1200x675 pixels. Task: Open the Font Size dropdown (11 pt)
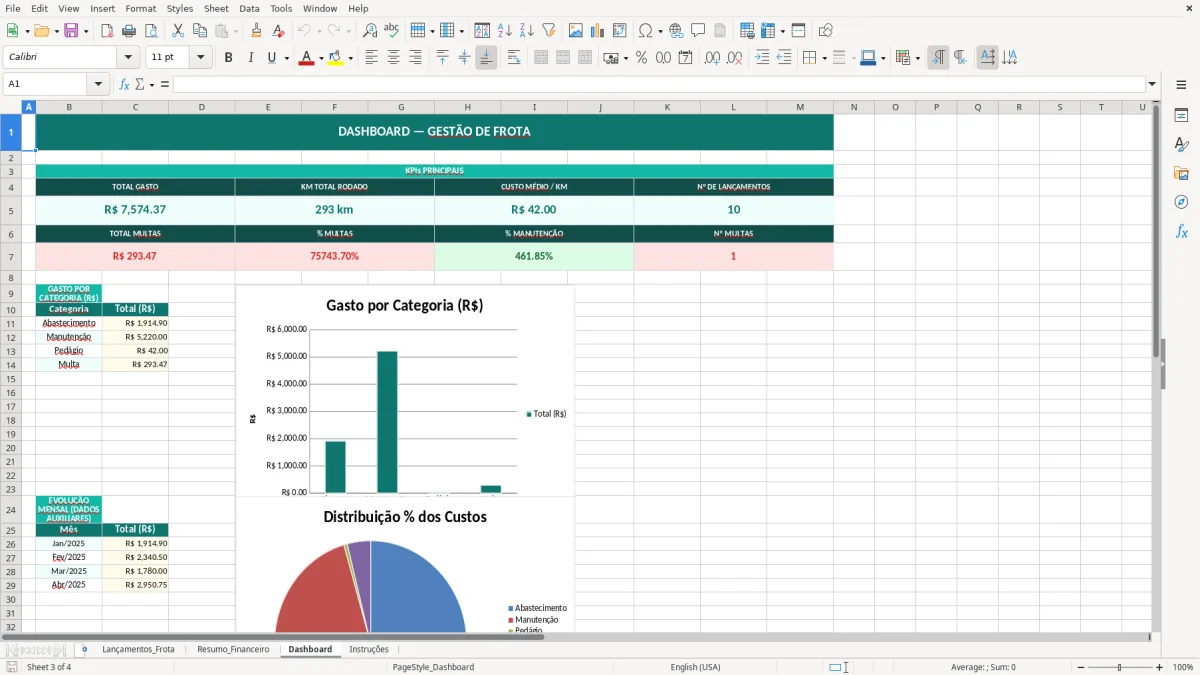tap(201, 58)
